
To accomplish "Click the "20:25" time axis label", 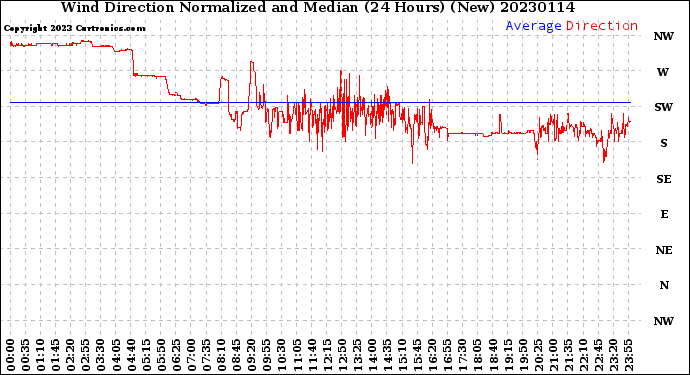I will pos(538,355).
